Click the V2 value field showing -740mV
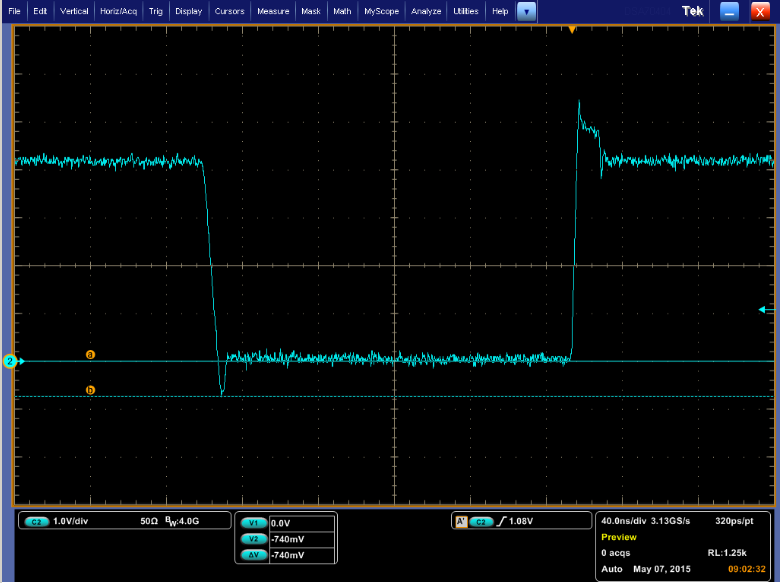 [x=302, y=539]
